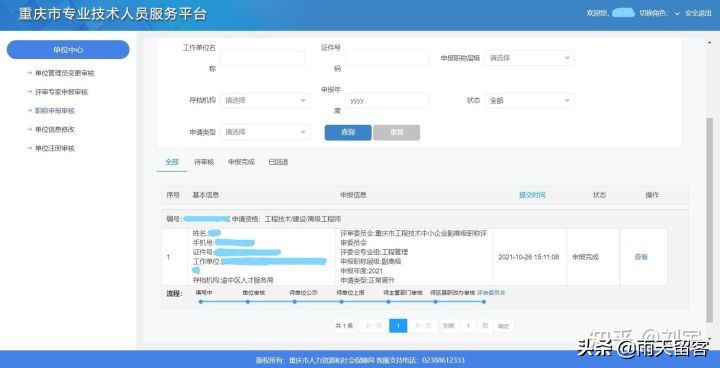
Task: Open the 申报职称层级 dropdown
Action: coord(529,58)
